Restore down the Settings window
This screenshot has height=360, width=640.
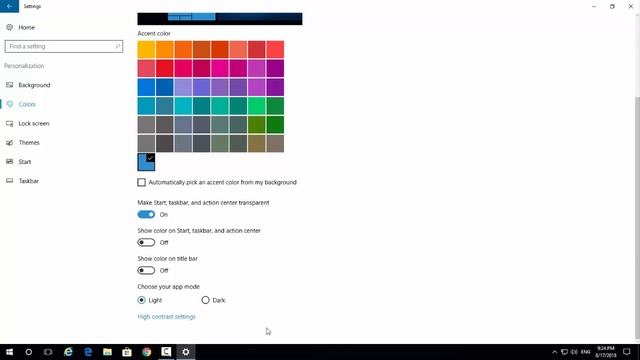[x=612, y=6]
